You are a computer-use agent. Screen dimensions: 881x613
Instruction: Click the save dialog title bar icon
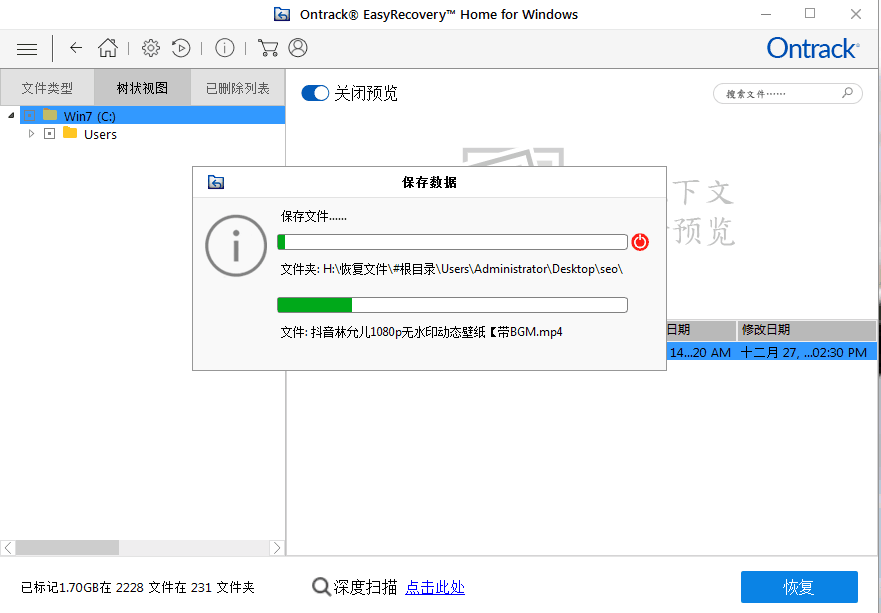(216, 182)
